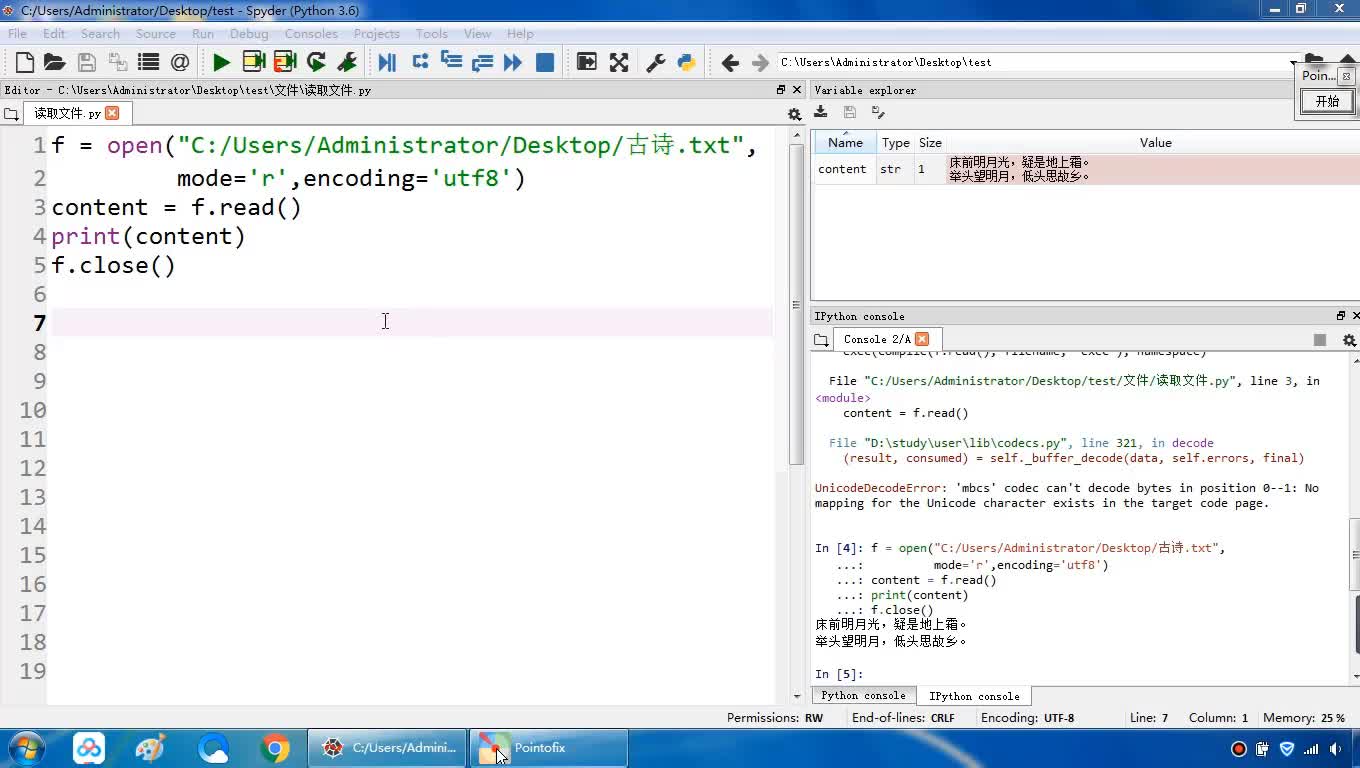Open Preferences via the wrench icon
1360x768 pixels.
pyautogui.click(x=656, y=63)
